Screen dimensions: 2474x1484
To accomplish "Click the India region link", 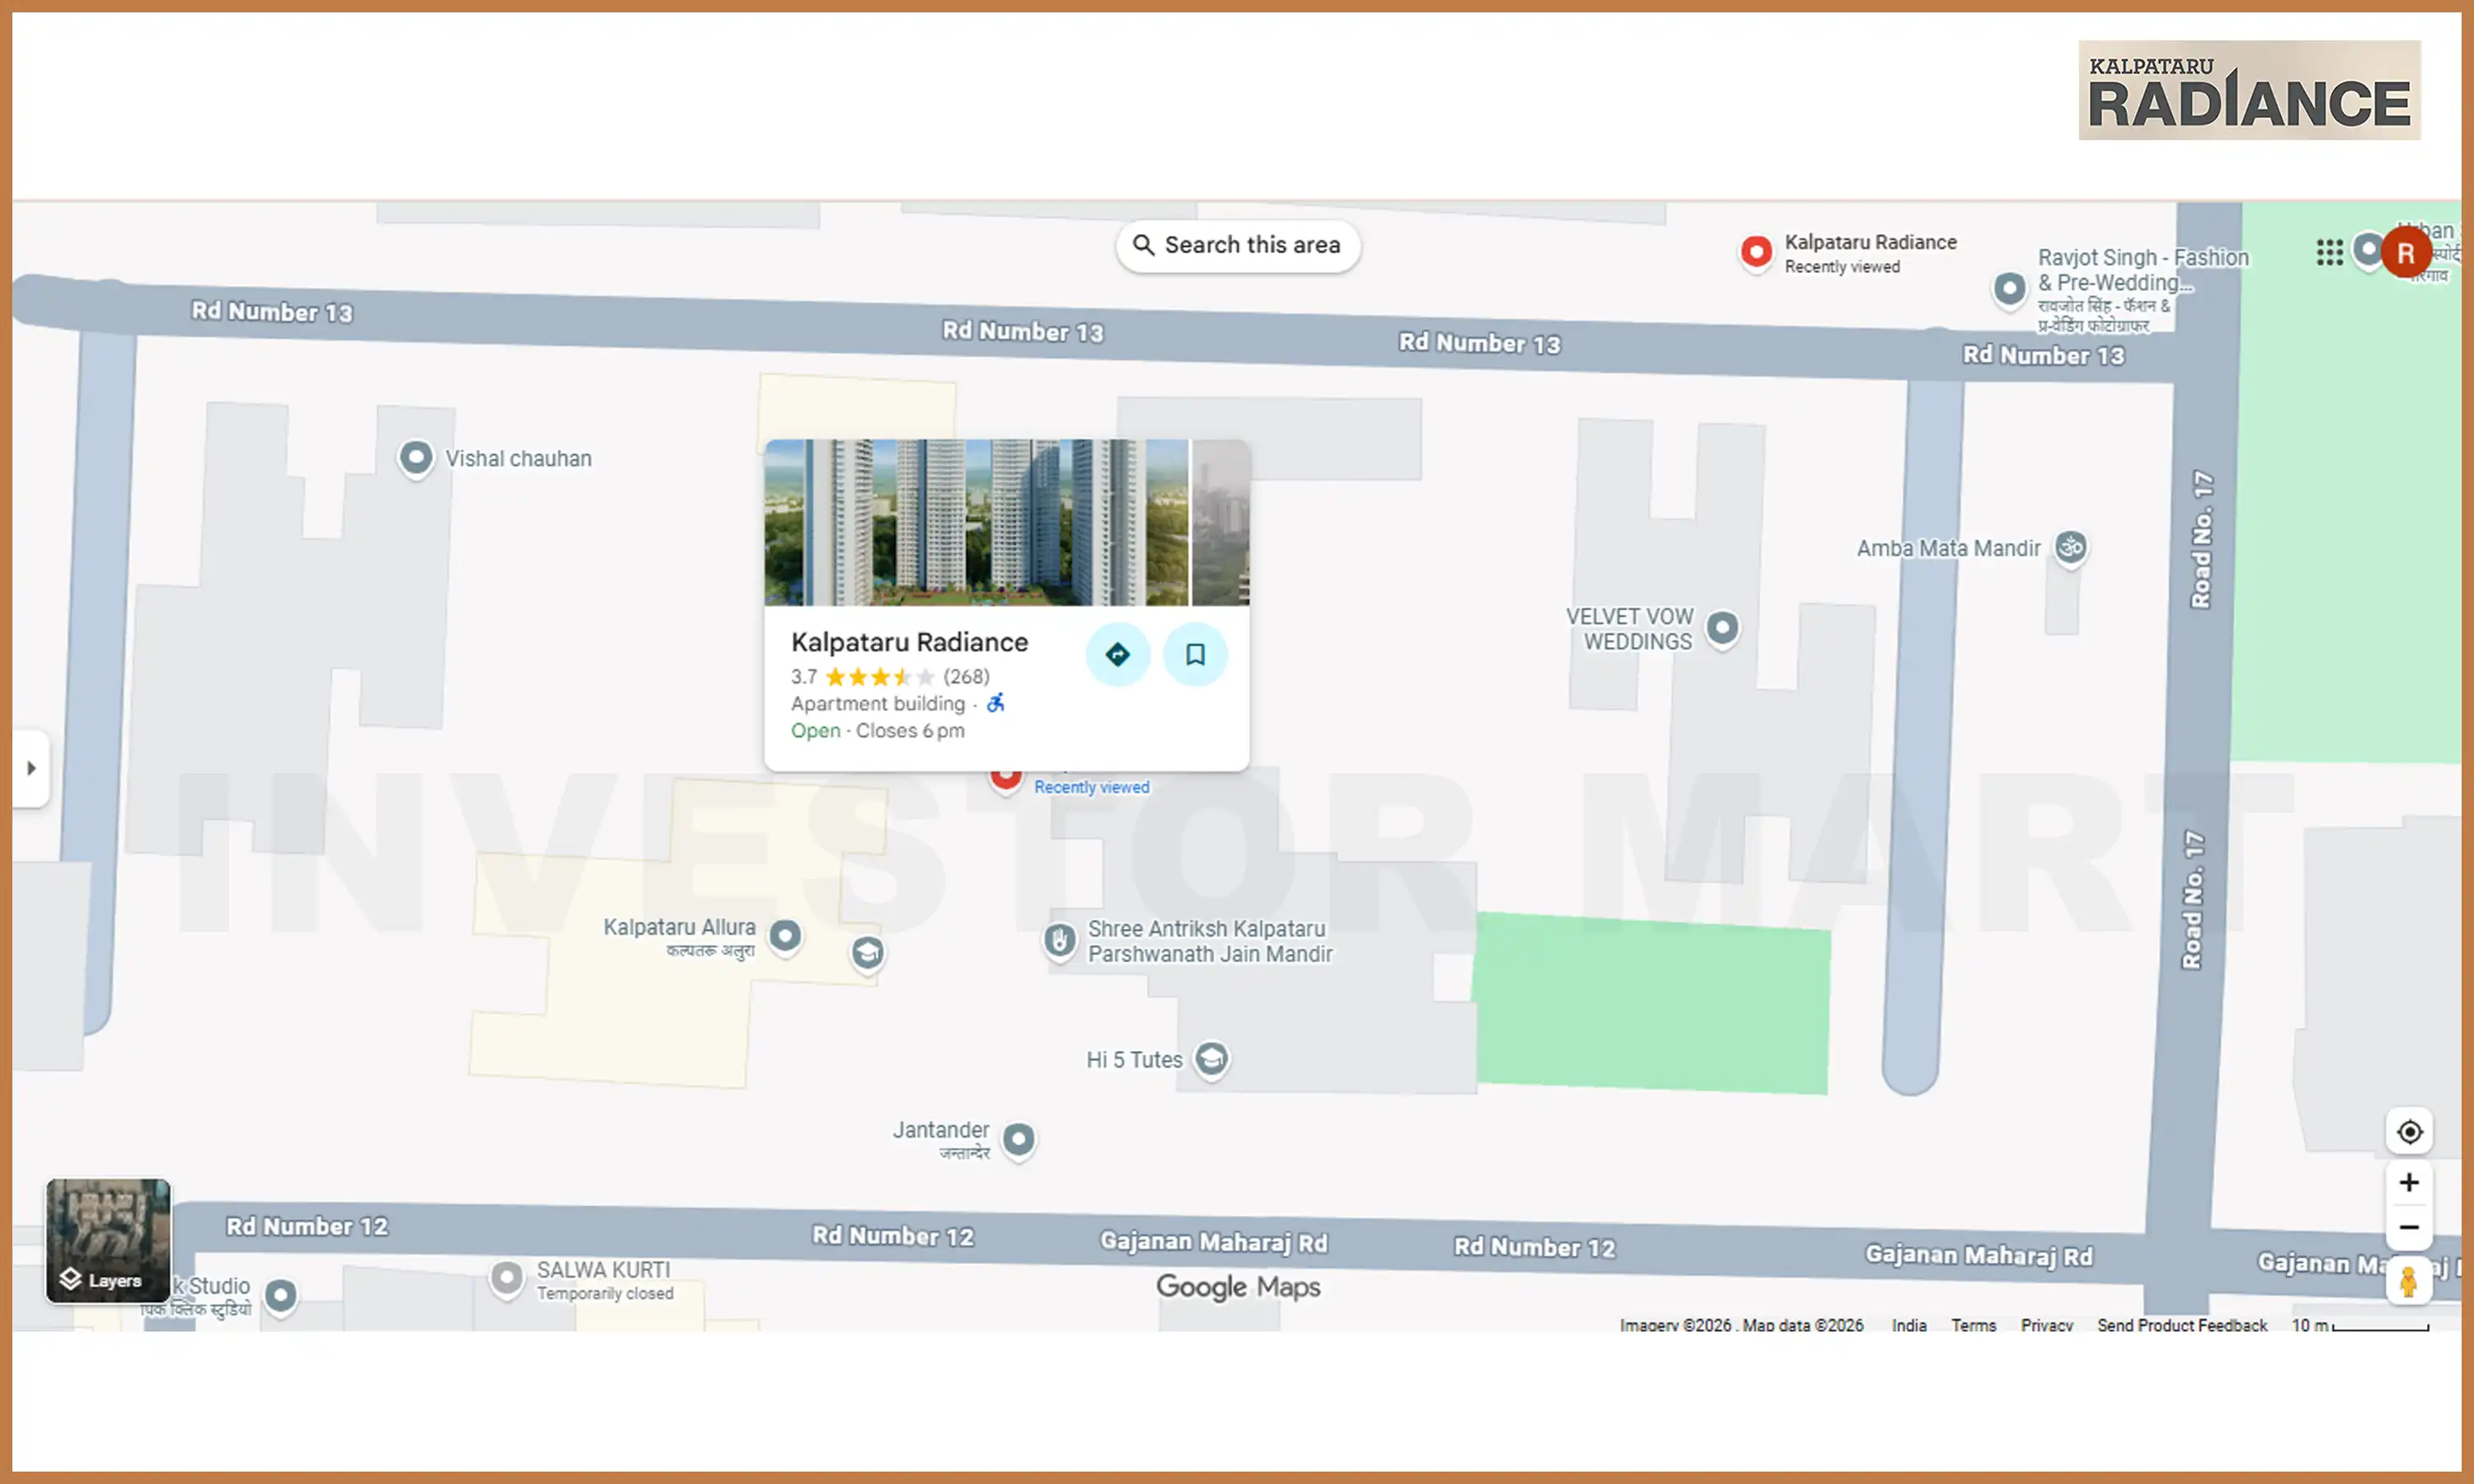I will (x=1909, y=1325).
